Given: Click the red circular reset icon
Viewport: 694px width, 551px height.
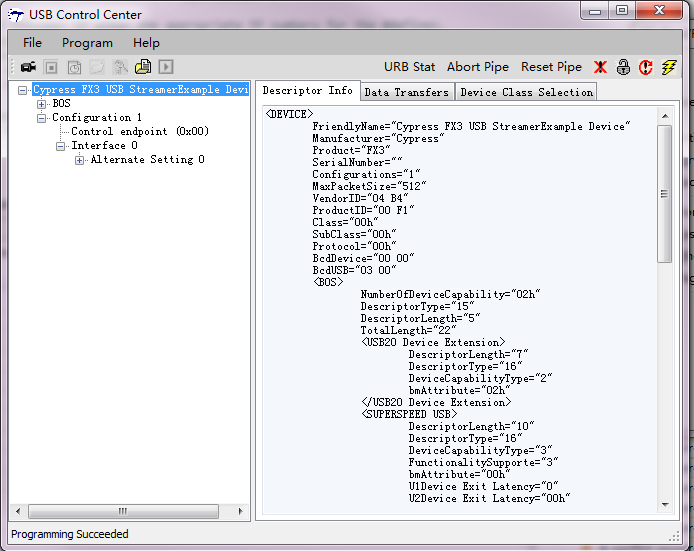Looking at the screenshot, I should coord(646,67).
